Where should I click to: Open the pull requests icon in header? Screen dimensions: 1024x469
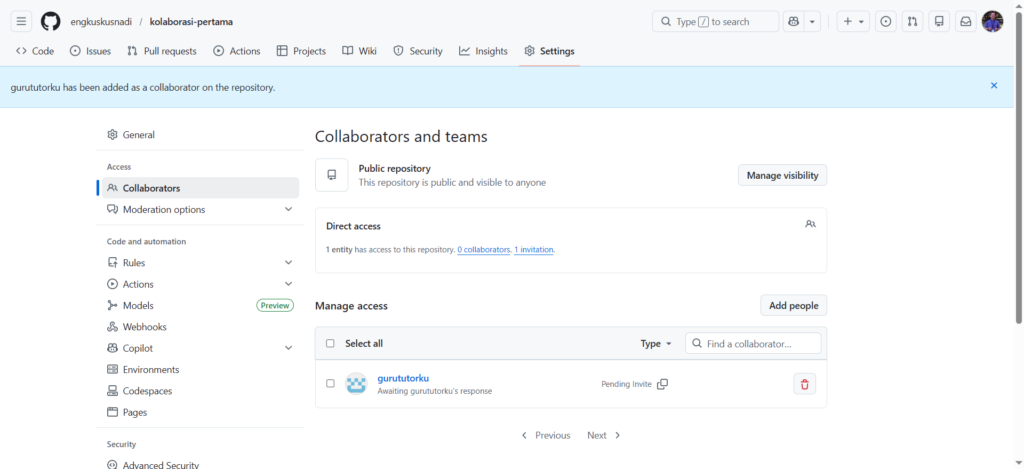[x=912, y=21]
